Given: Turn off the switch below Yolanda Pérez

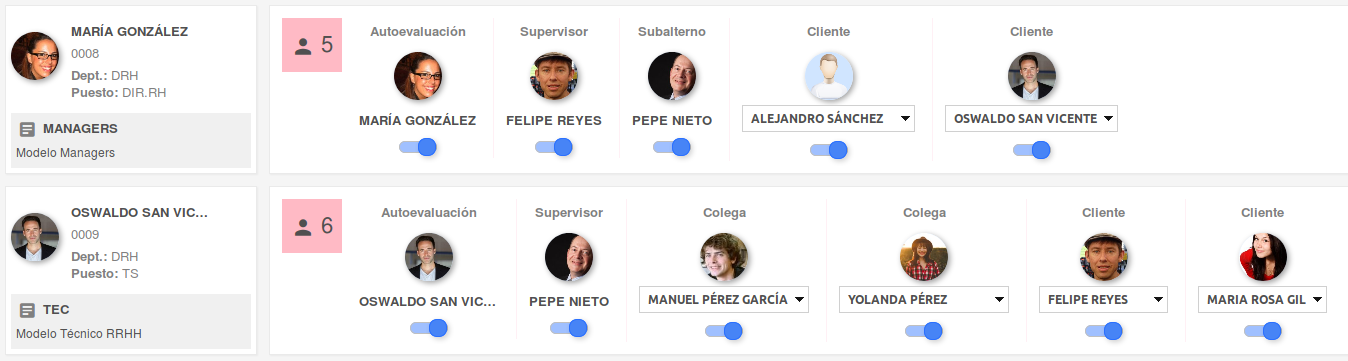Looking at the screenshot, I should [924, 331].
